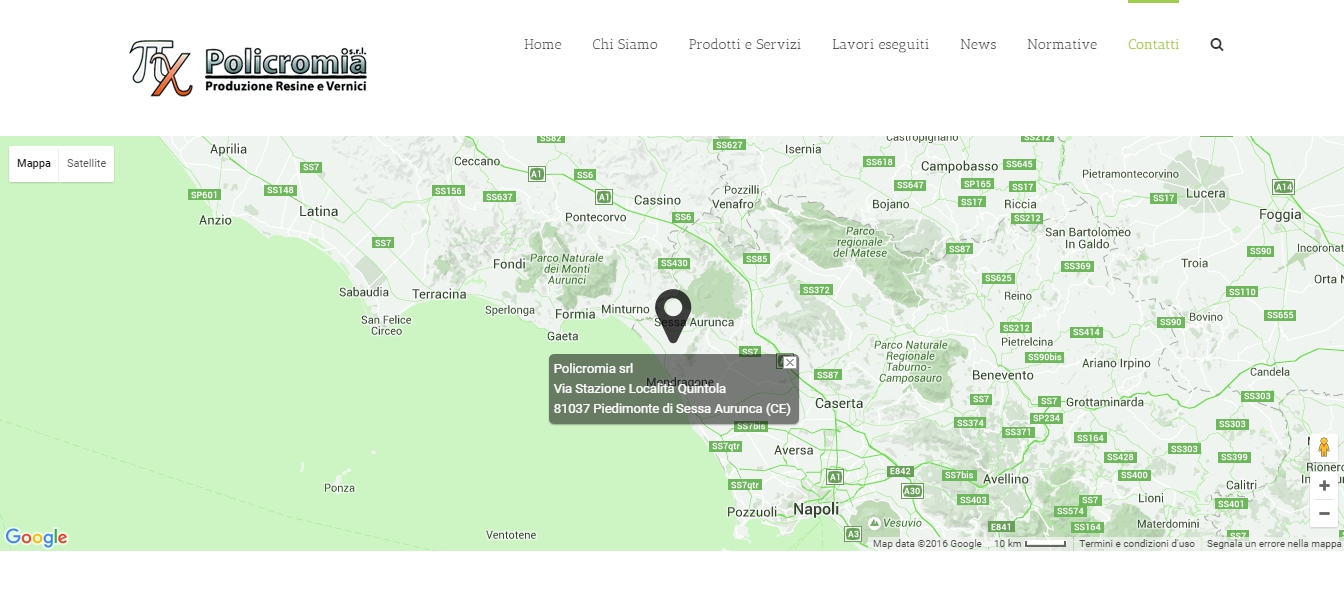Viewport: 1344px width, 593px height.
Task: Click the Lucera town label
Action: 1205,193
